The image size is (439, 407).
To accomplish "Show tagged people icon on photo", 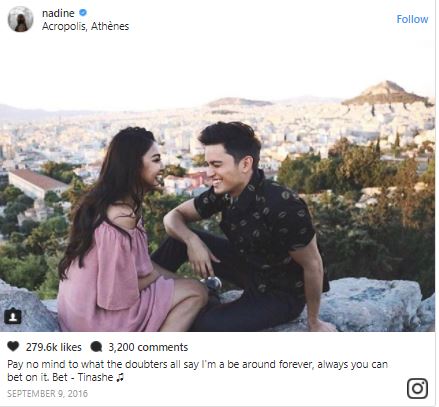I will point(13,316).
